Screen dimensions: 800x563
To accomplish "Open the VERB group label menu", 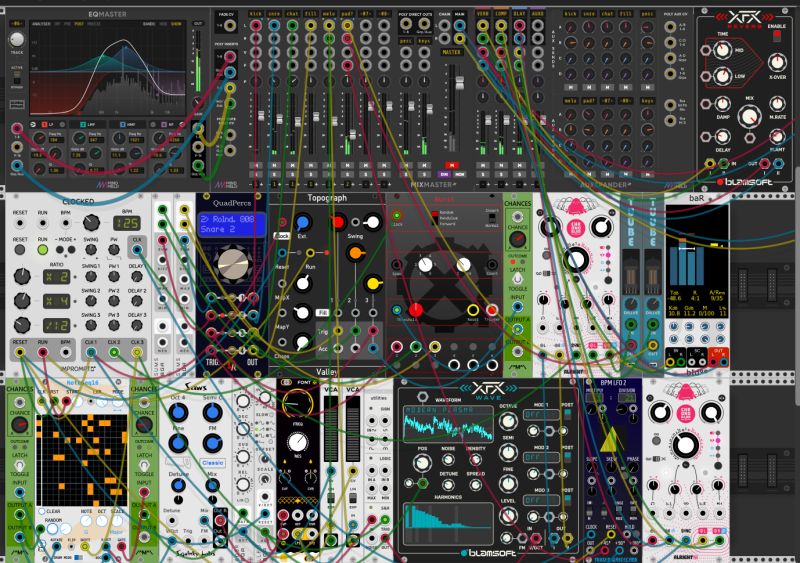I will coord(483,14).
